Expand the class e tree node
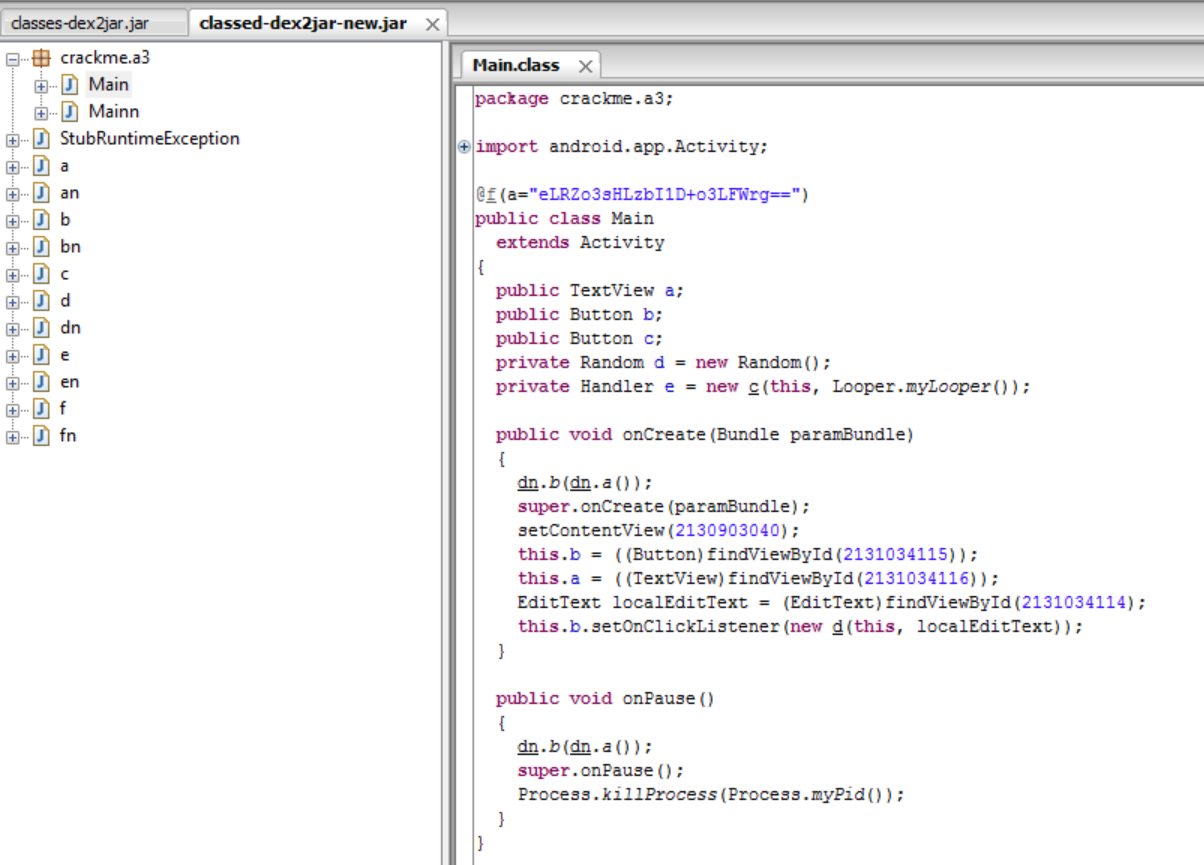 pos(12,355)
